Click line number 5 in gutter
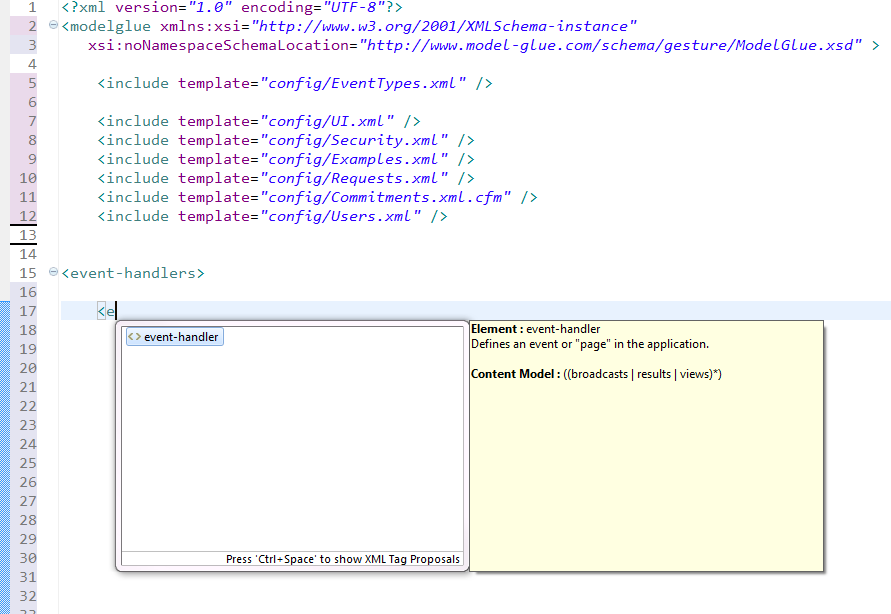The image size is (891, 614). 32,83
